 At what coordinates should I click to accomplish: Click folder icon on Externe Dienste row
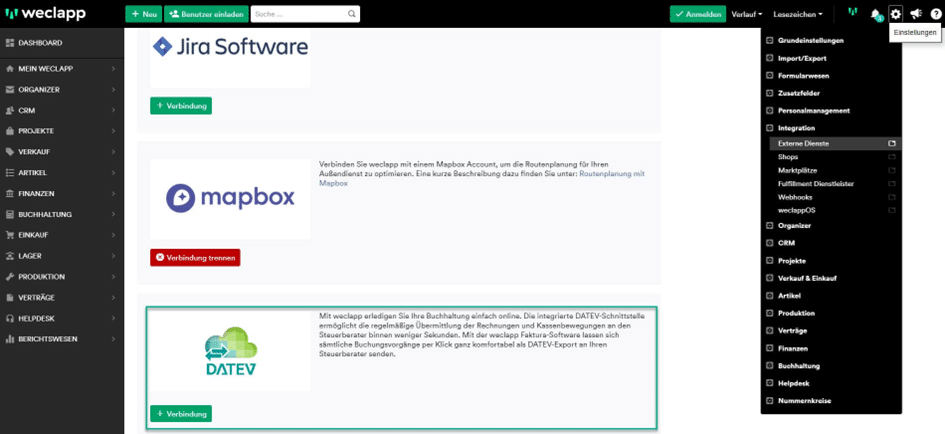pyautogui.click(x=892, y=143)
